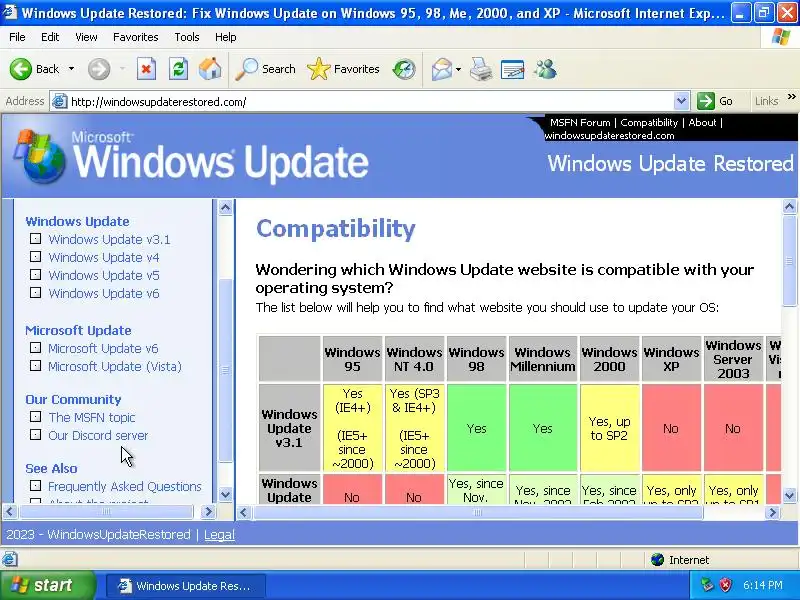Image resolution: width=800 pixels, height=600 pixels.
Task: Click the Windows Millennium column header
Action: click(543, 359)
